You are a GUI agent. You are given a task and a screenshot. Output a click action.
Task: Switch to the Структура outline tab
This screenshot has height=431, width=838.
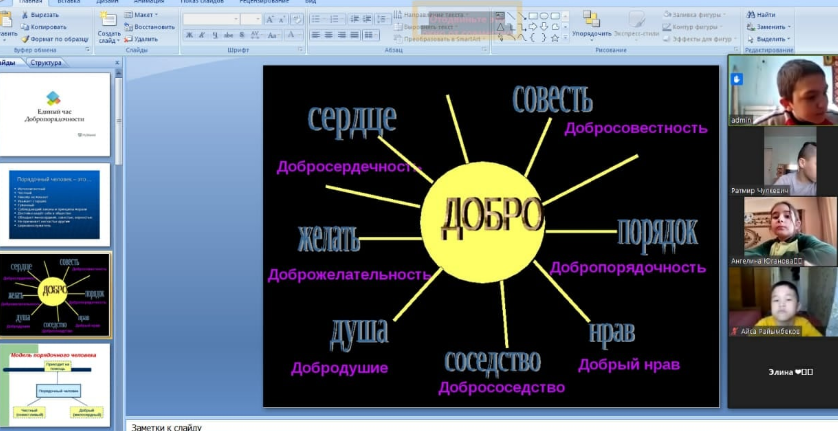point(45,62)
